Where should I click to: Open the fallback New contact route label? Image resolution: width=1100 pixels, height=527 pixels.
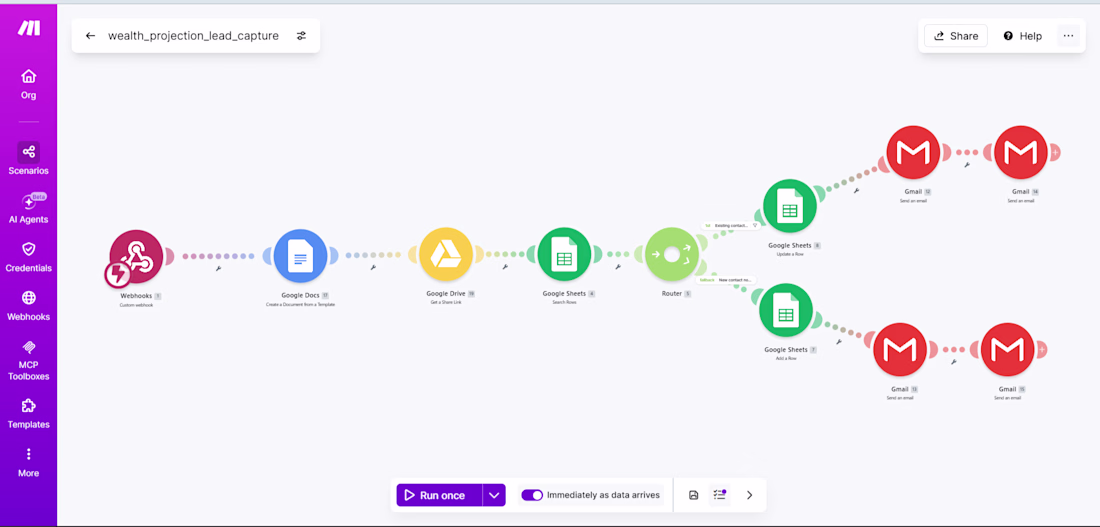pyautogui.click(x=727, y=280)
